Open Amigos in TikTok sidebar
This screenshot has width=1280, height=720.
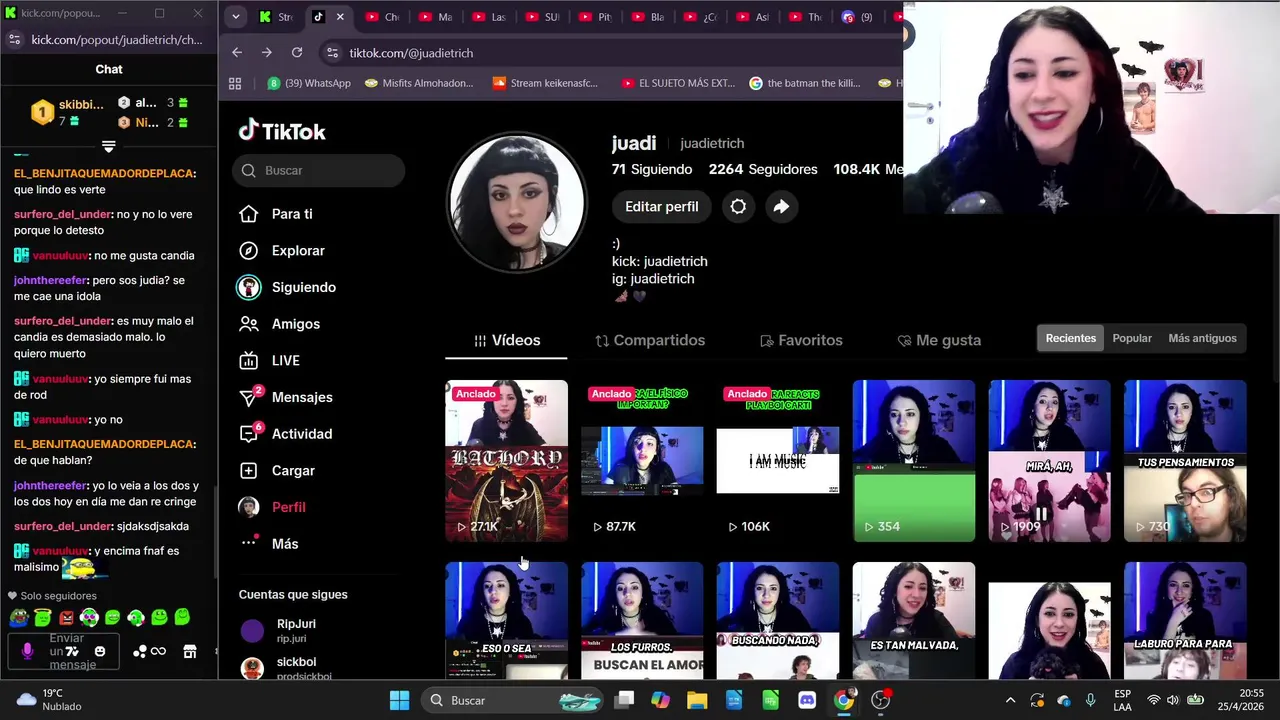[280, 324]
